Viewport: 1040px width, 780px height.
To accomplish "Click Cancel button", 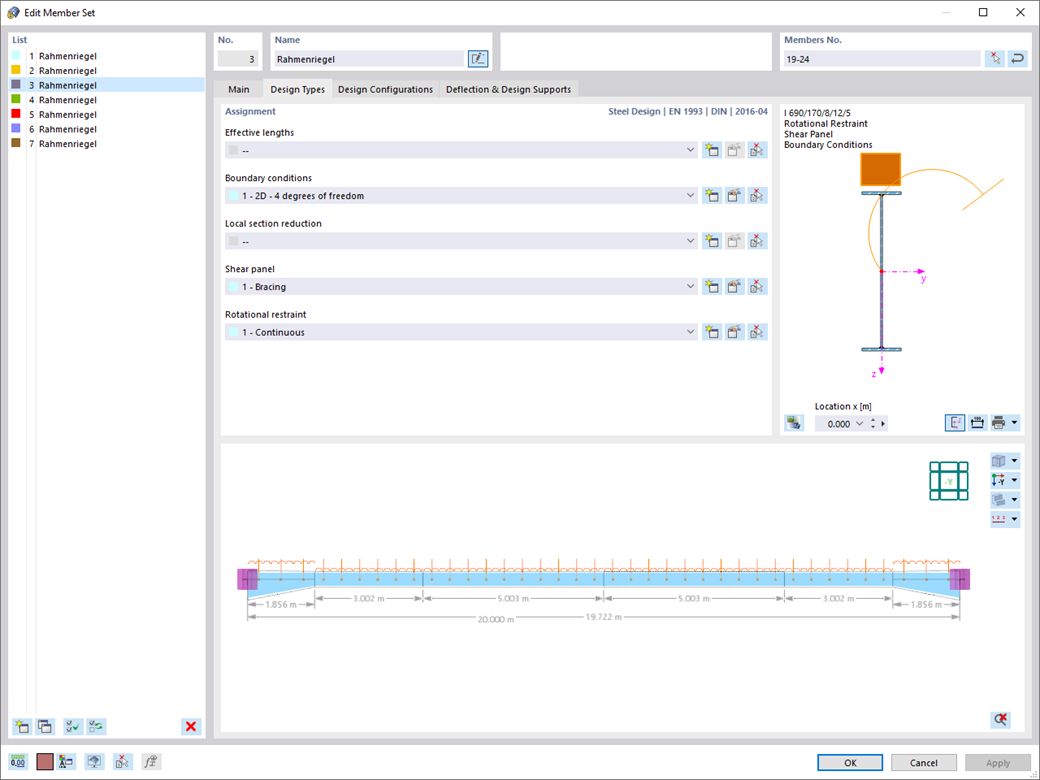I will 923,762.
